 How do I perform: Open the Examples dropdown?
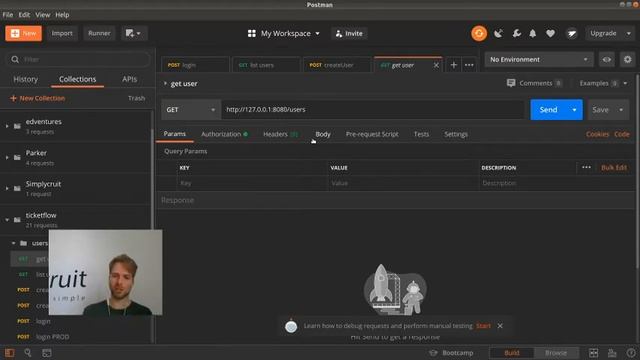[x=603, y=83]
